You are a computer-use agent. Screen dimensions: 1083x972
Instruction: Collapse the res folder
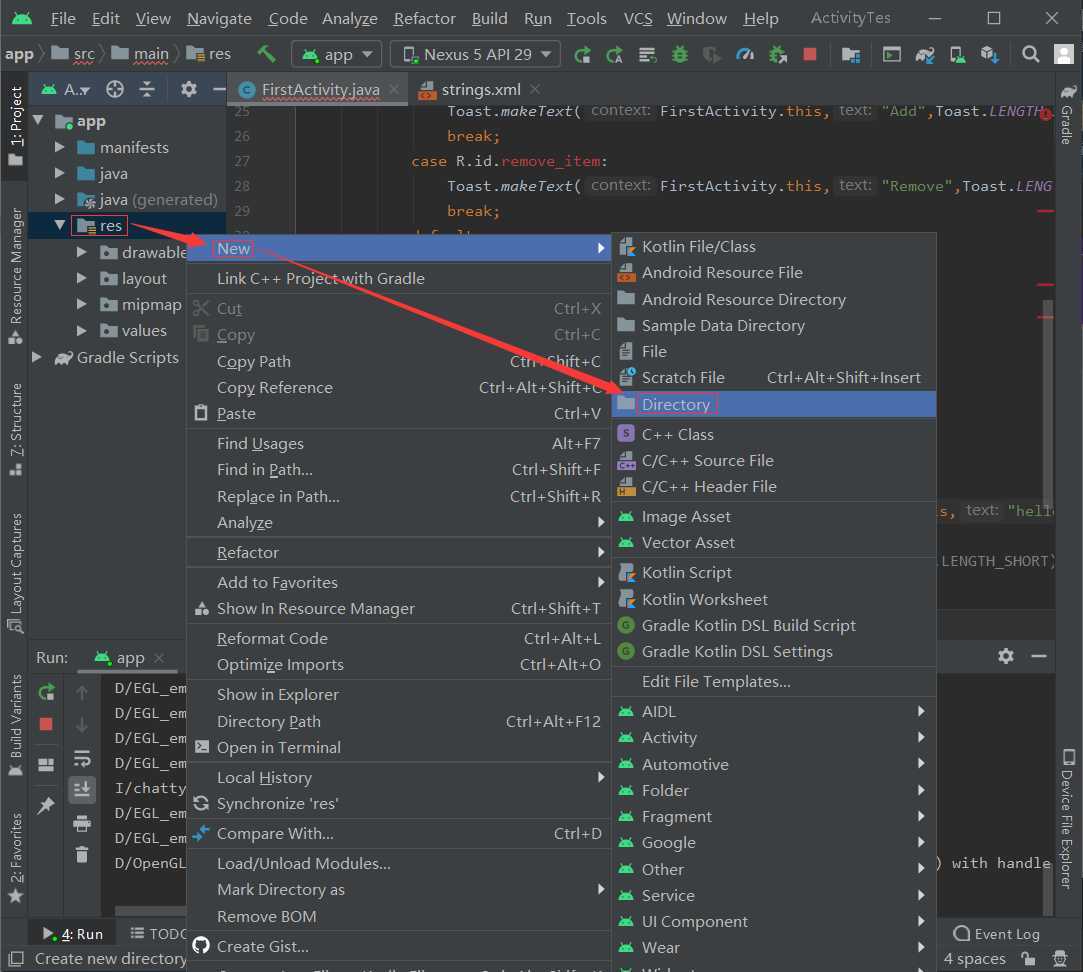click(59, 225)
